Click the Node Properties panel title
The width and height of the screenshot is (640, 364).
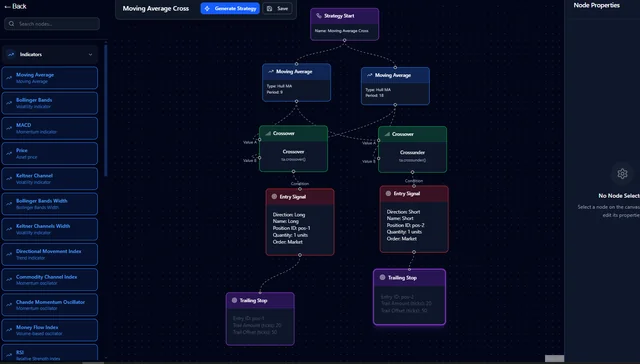(x=596, y=5)
